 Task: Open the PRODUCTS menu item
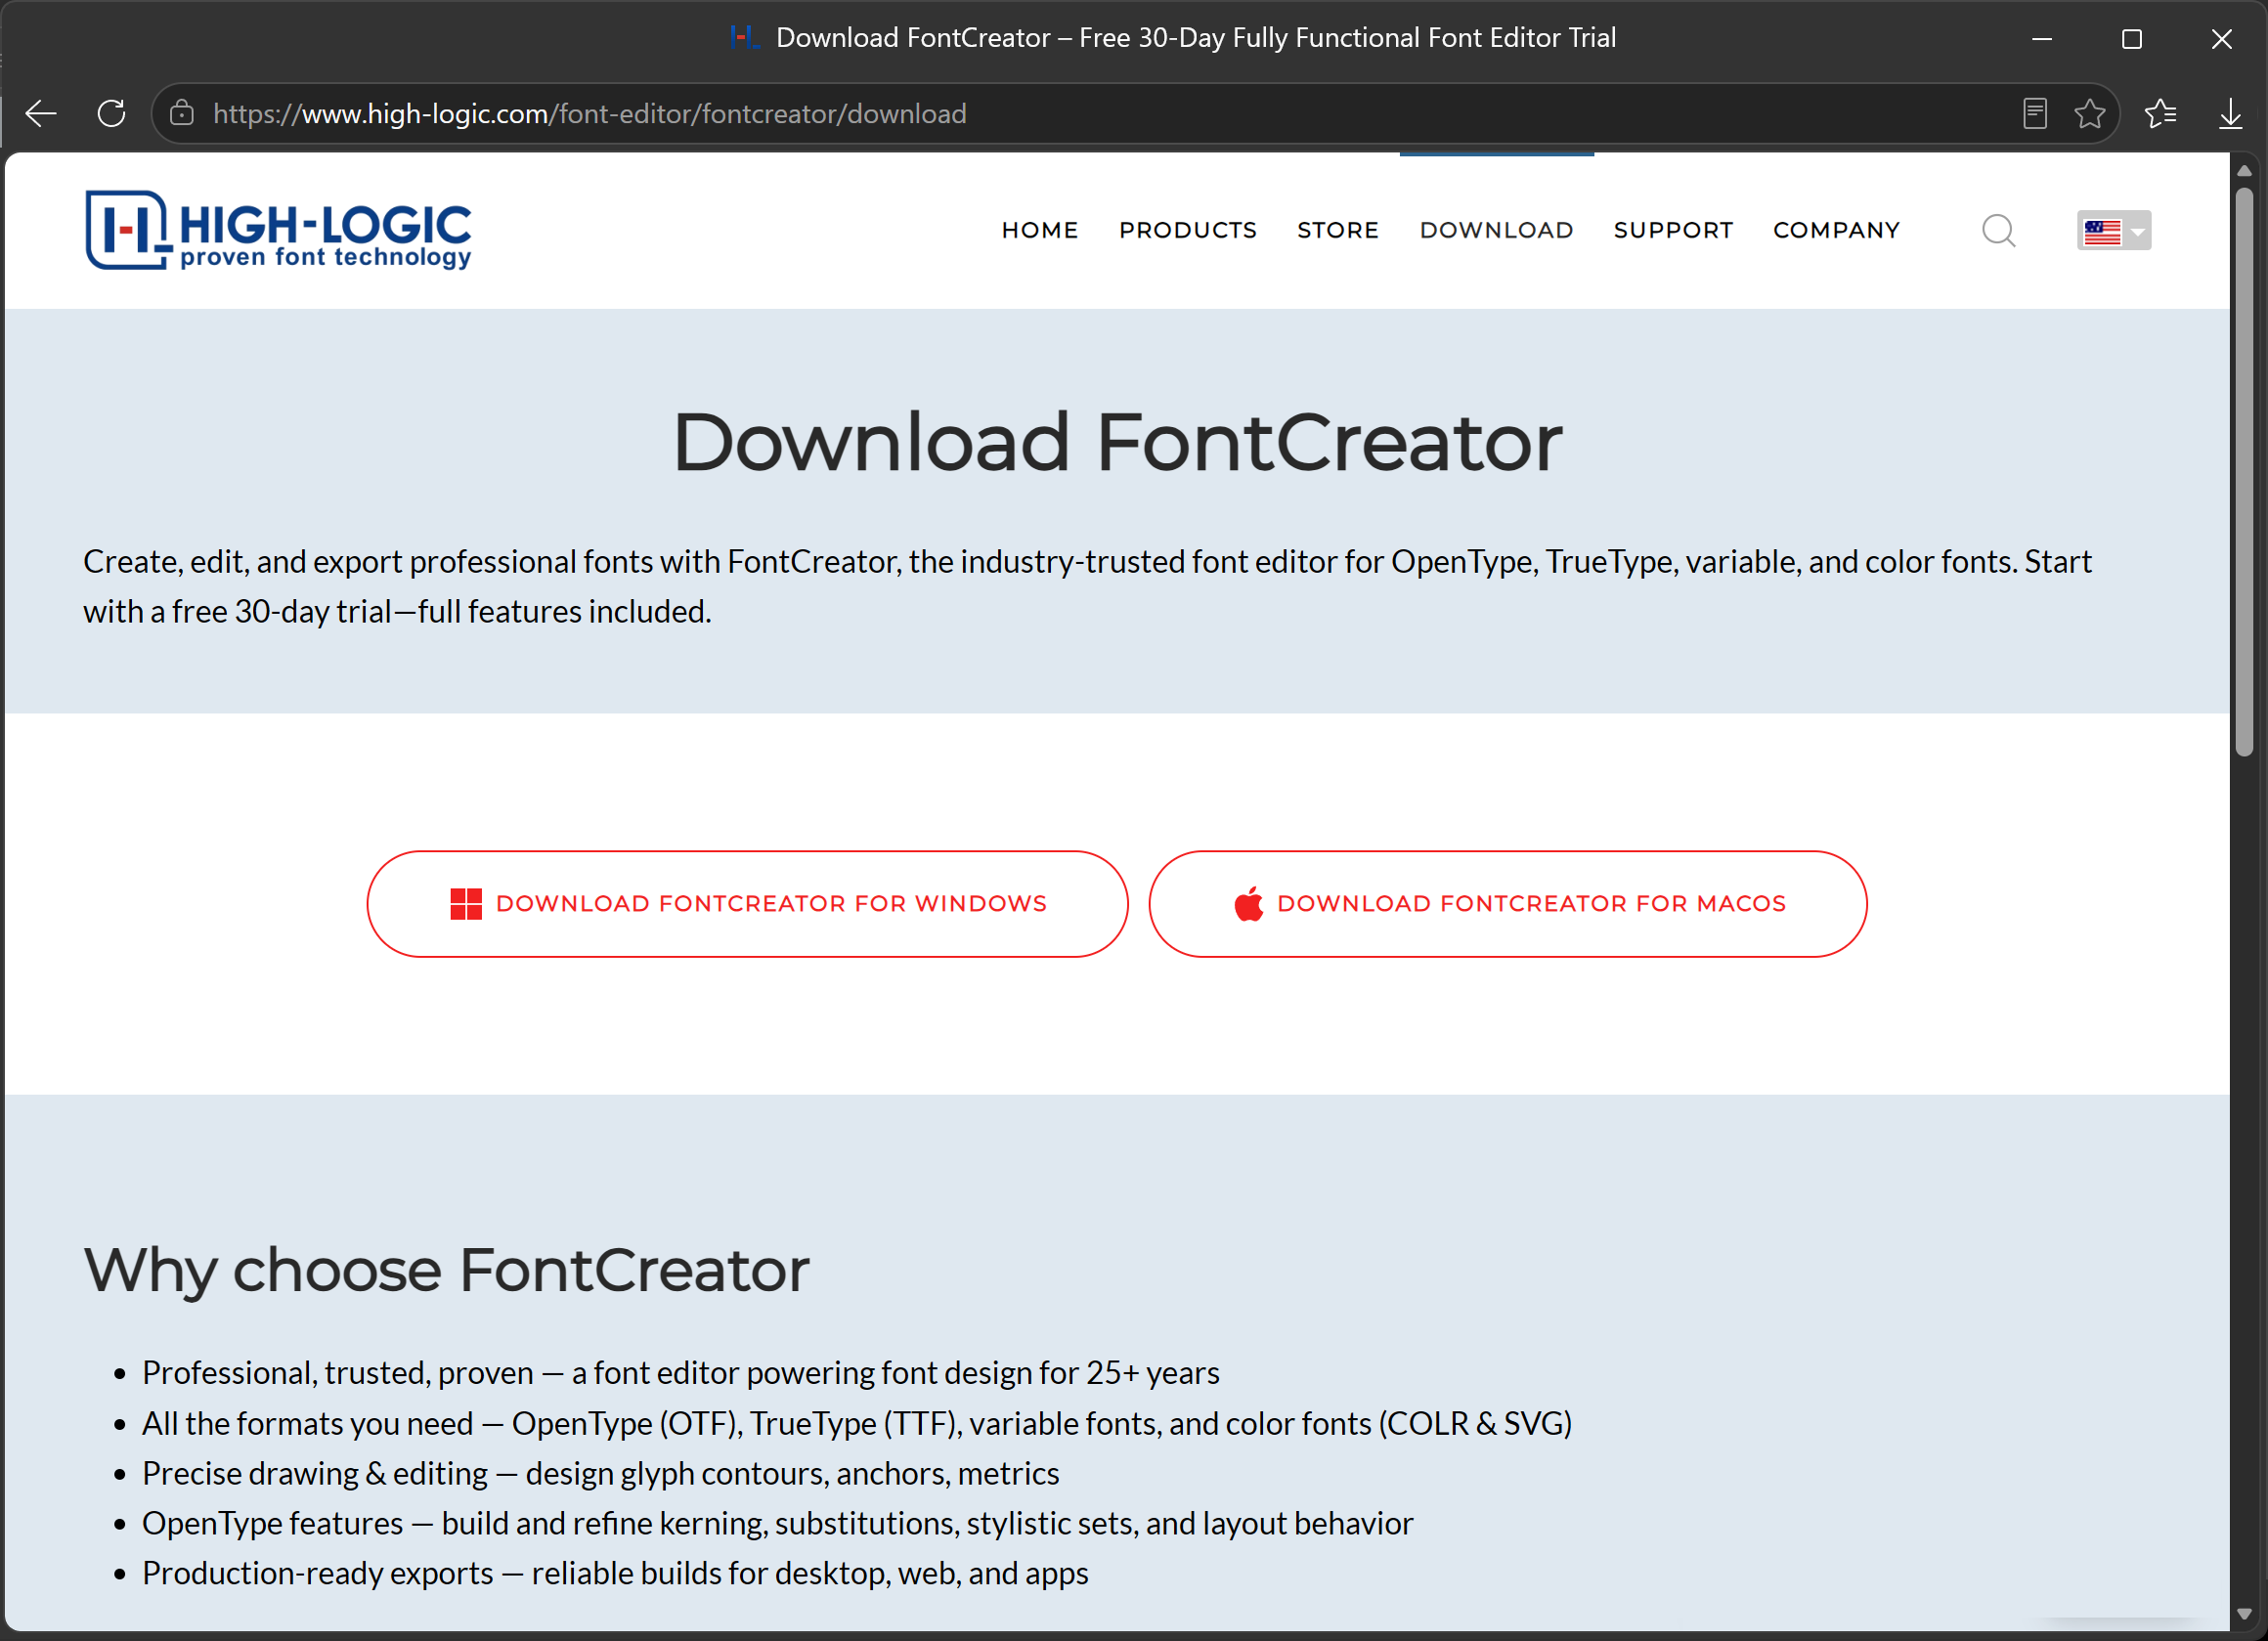pos(1188,231)
